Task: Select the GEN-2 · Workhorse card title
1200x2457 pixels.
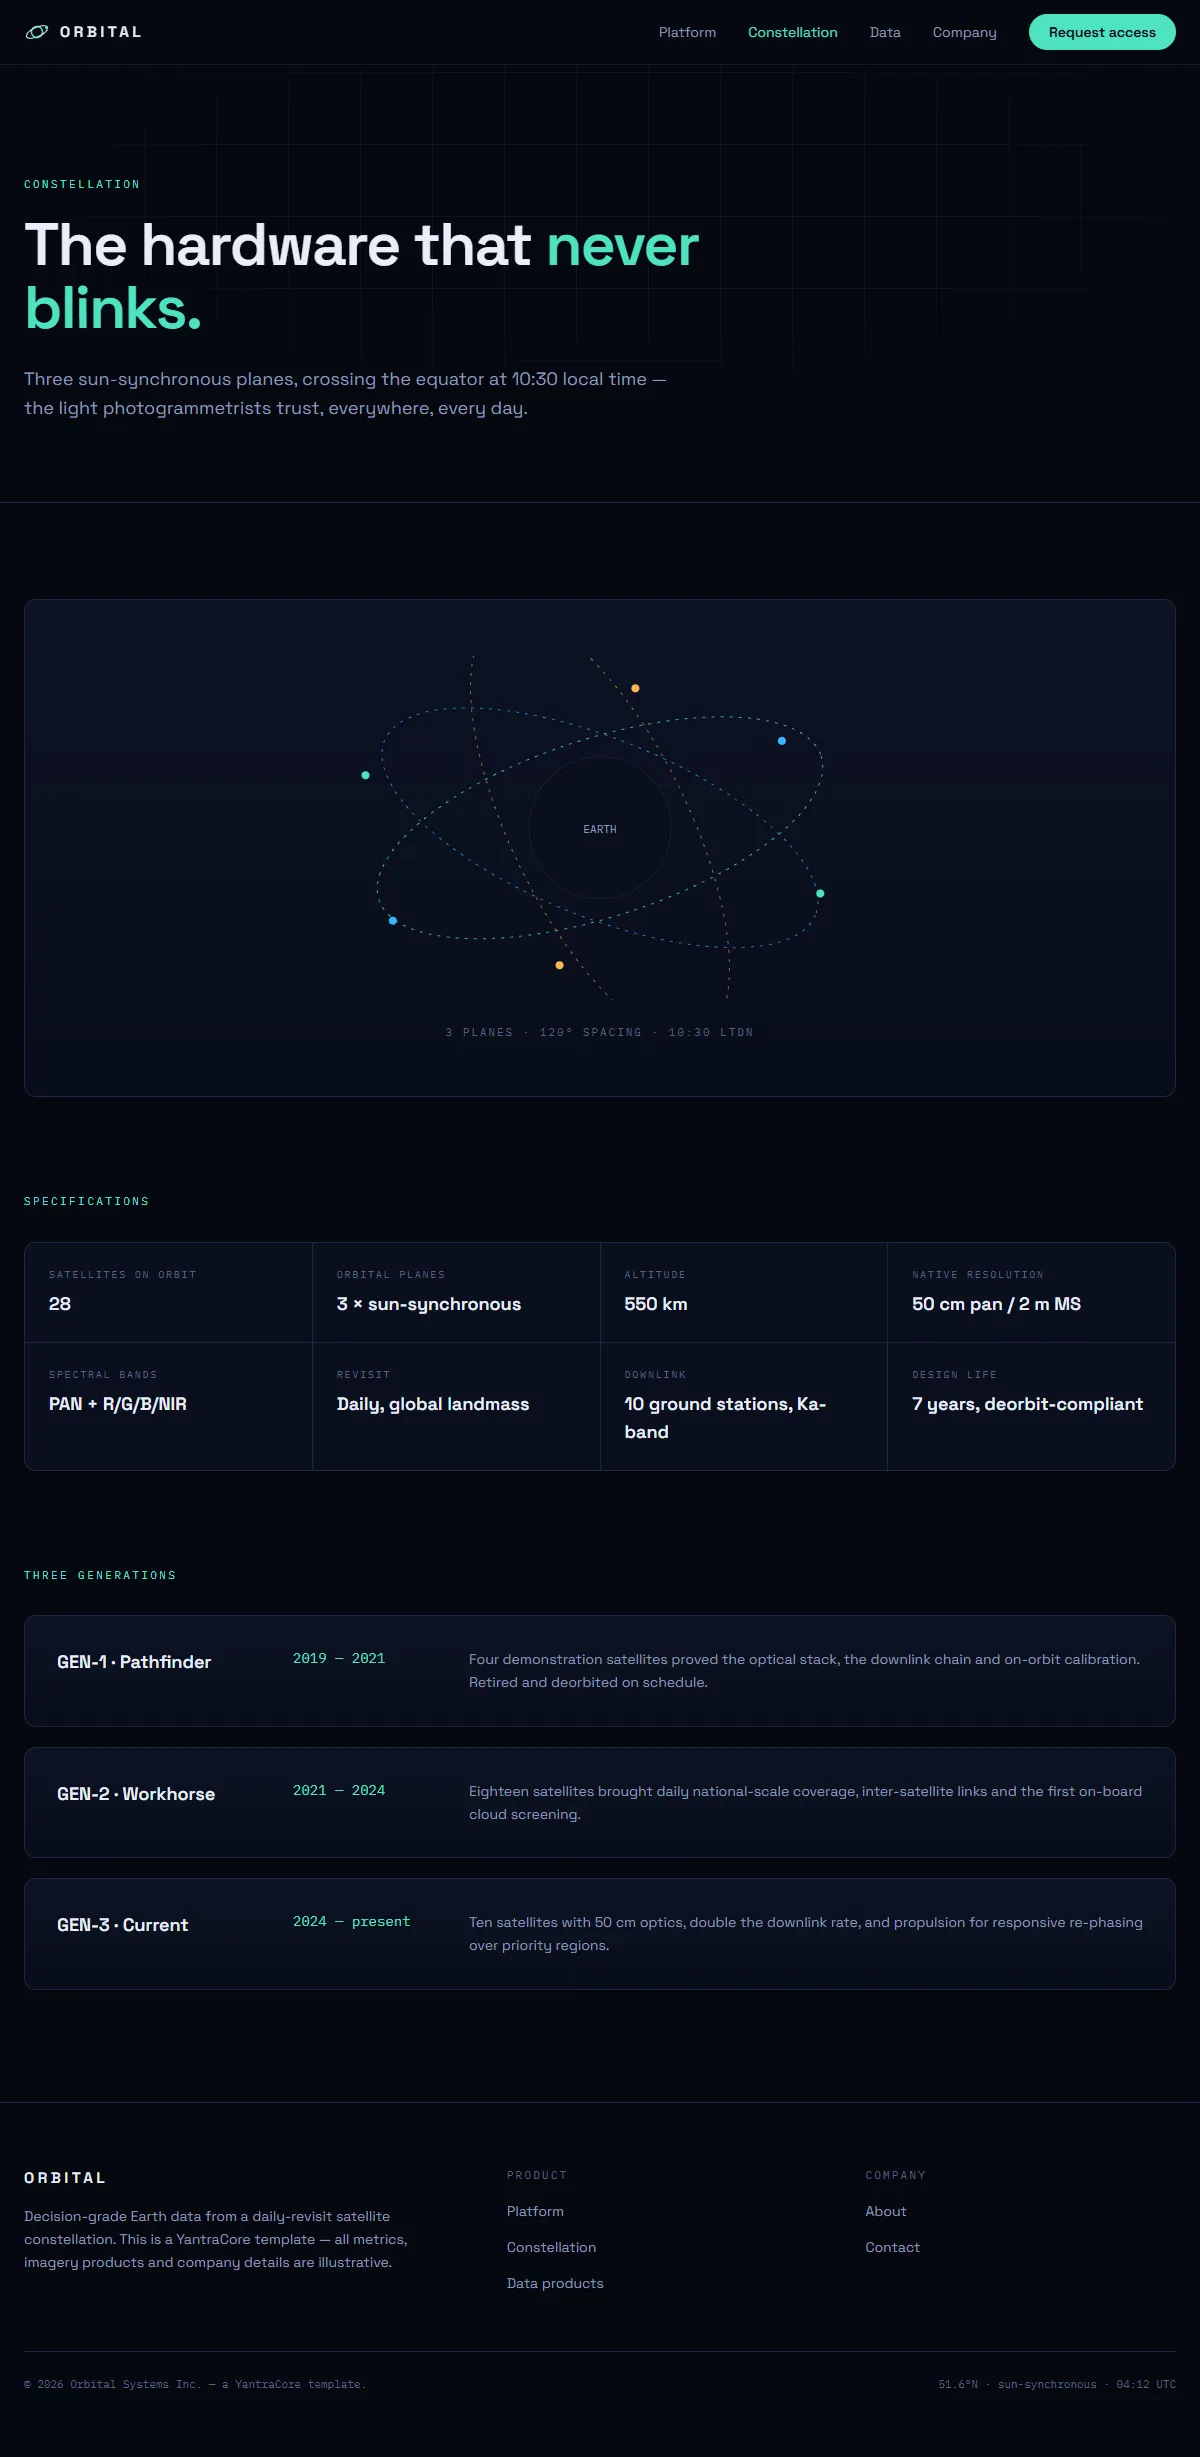Action: click(x=136, y=1794)
